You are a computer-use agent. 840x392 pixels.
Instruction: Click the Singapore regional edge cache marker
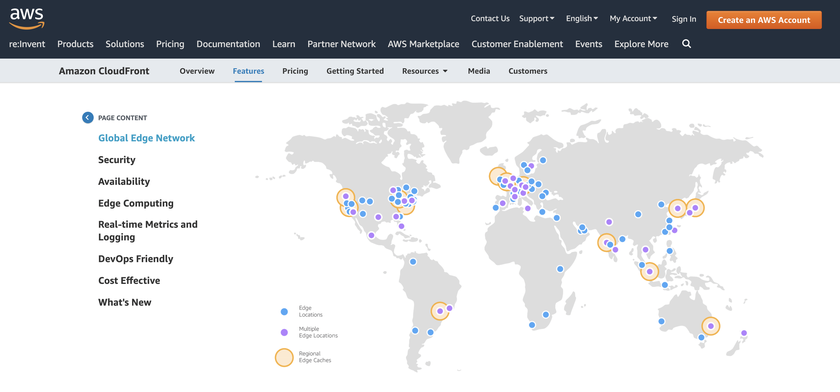[649, 272]
